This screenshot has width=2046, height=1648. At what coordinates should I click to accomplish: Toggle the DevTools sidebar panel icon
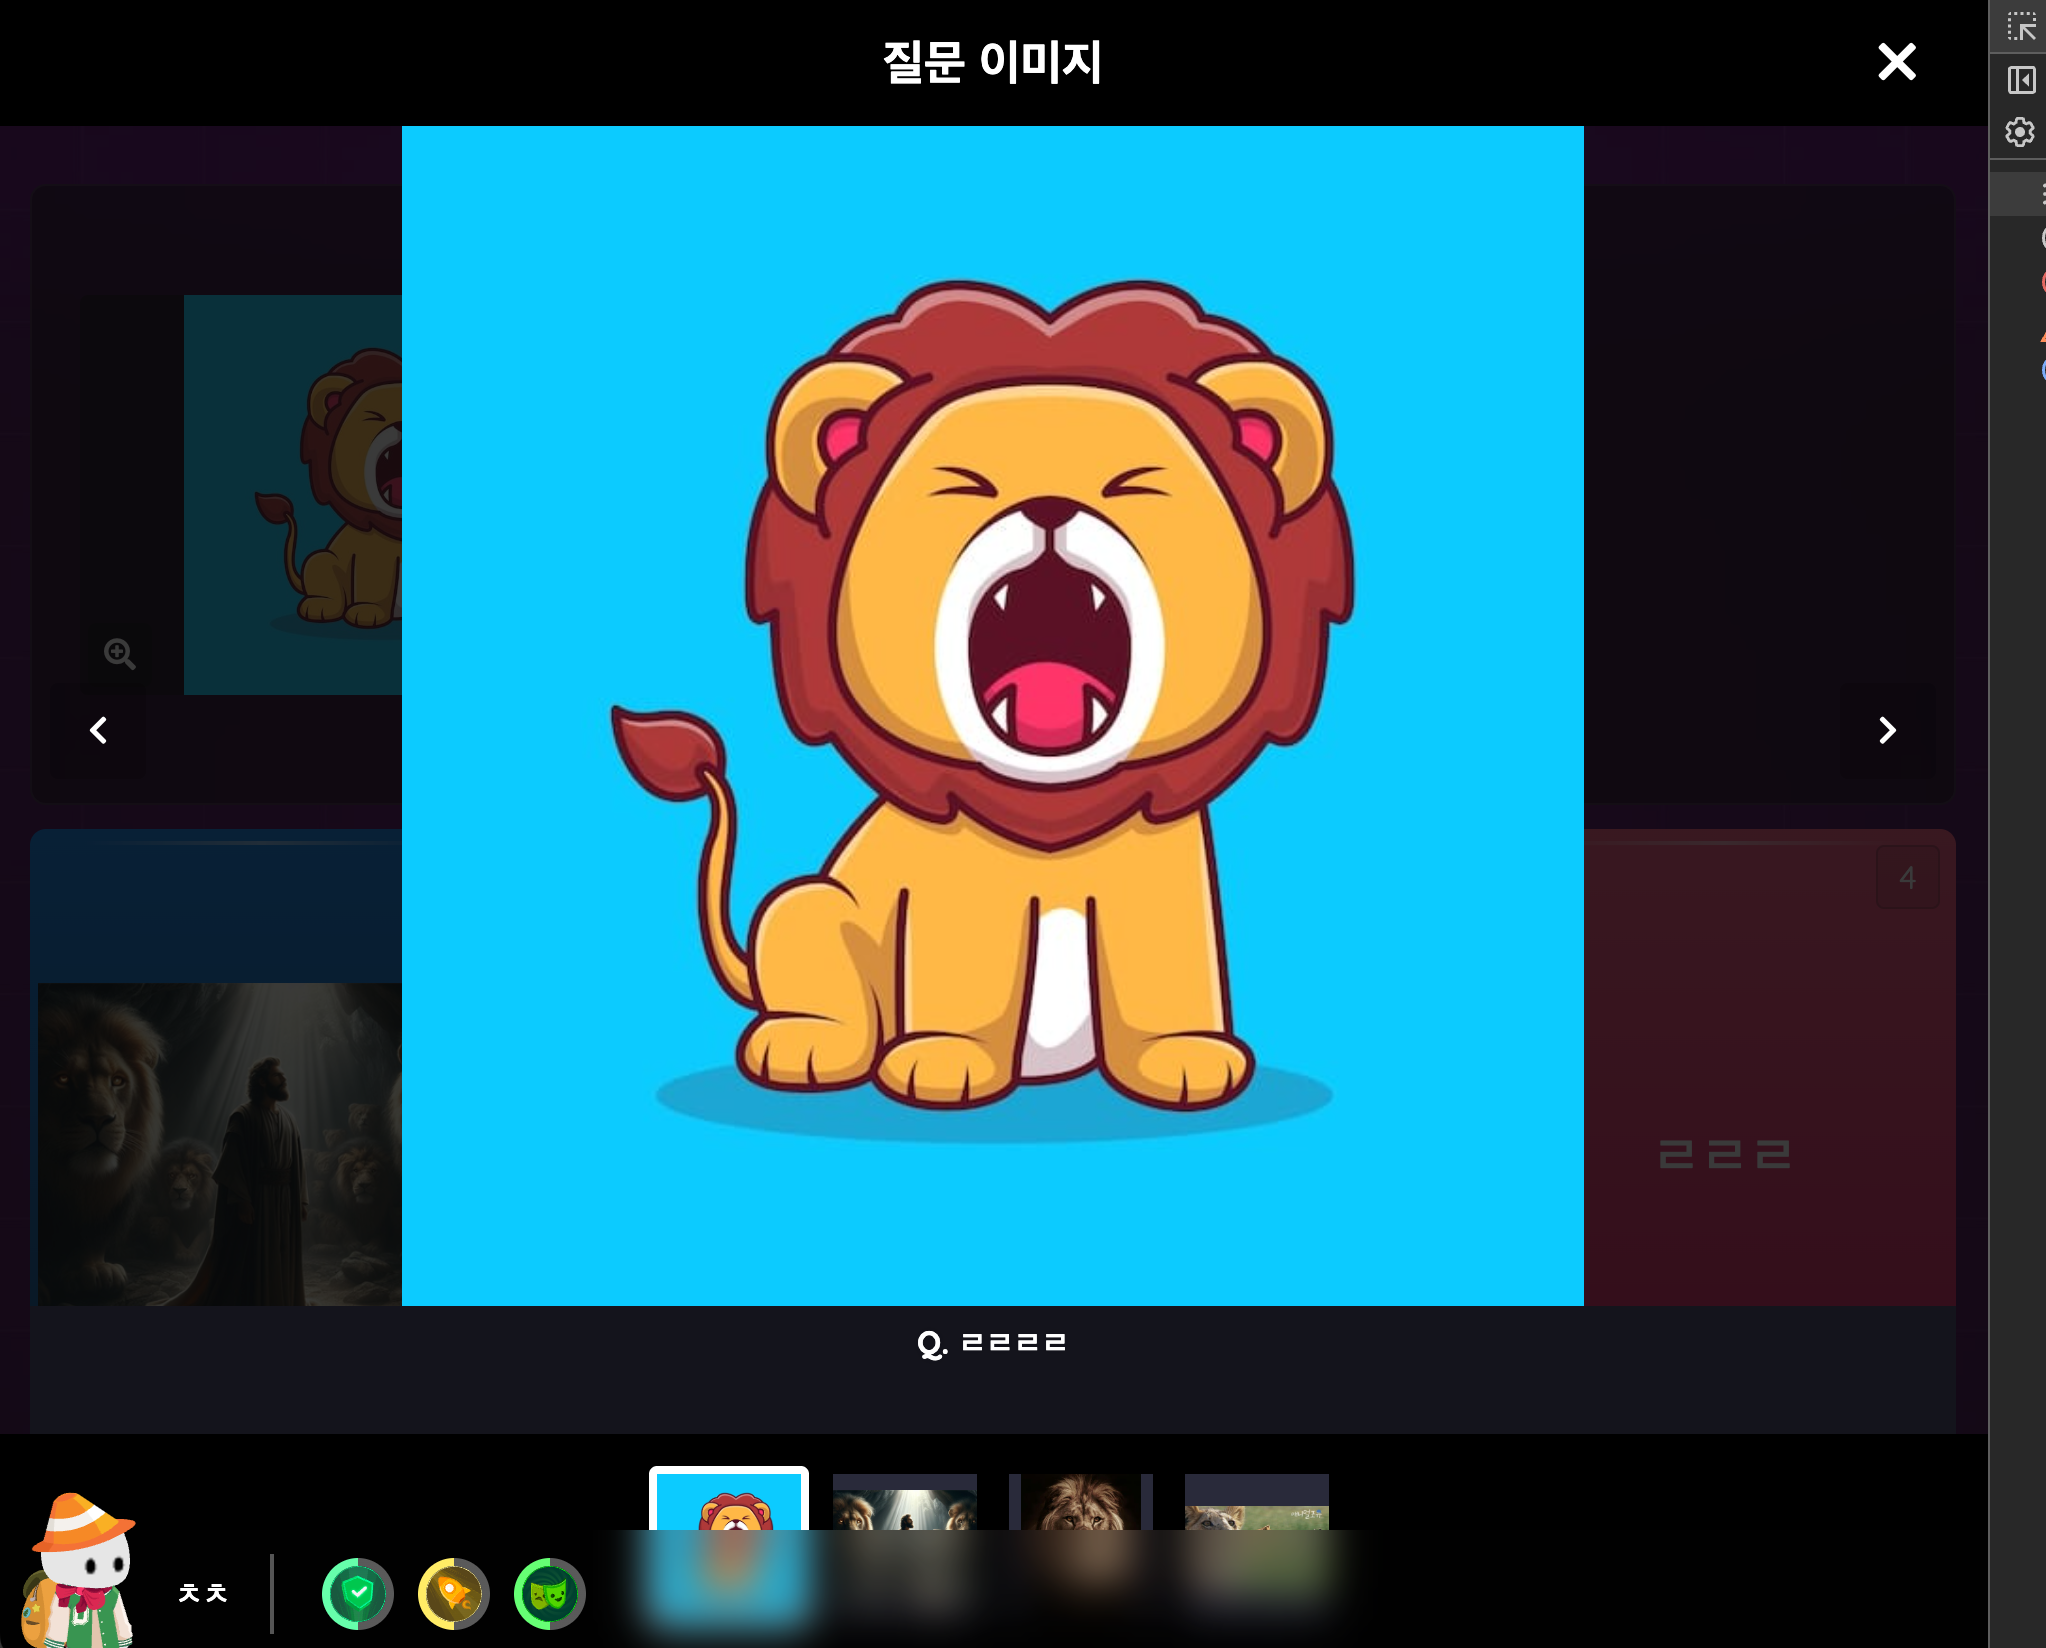click(2021, 80)
